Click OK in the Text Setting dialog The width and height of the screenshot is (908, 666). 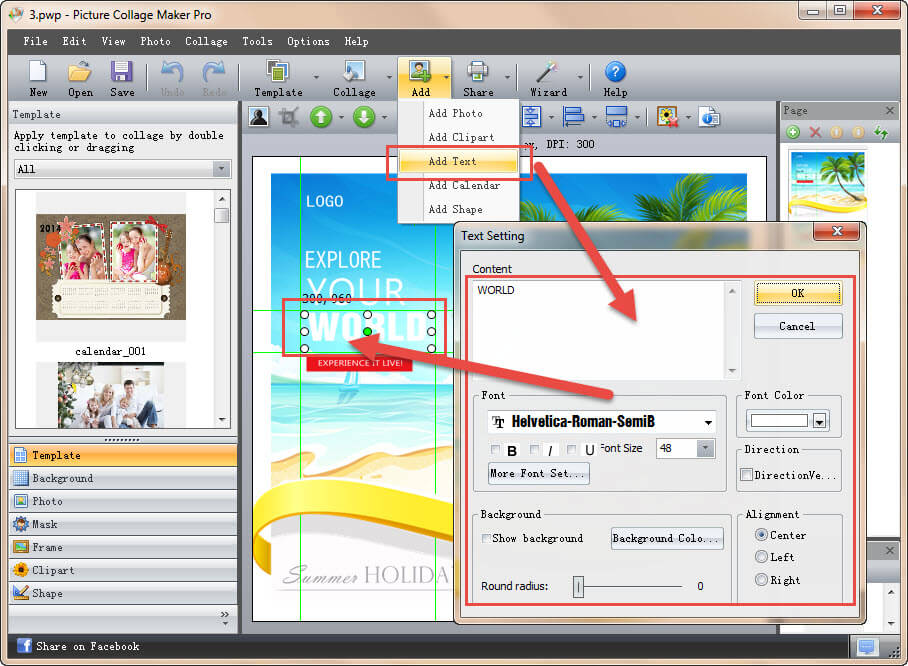click(797, 293)
